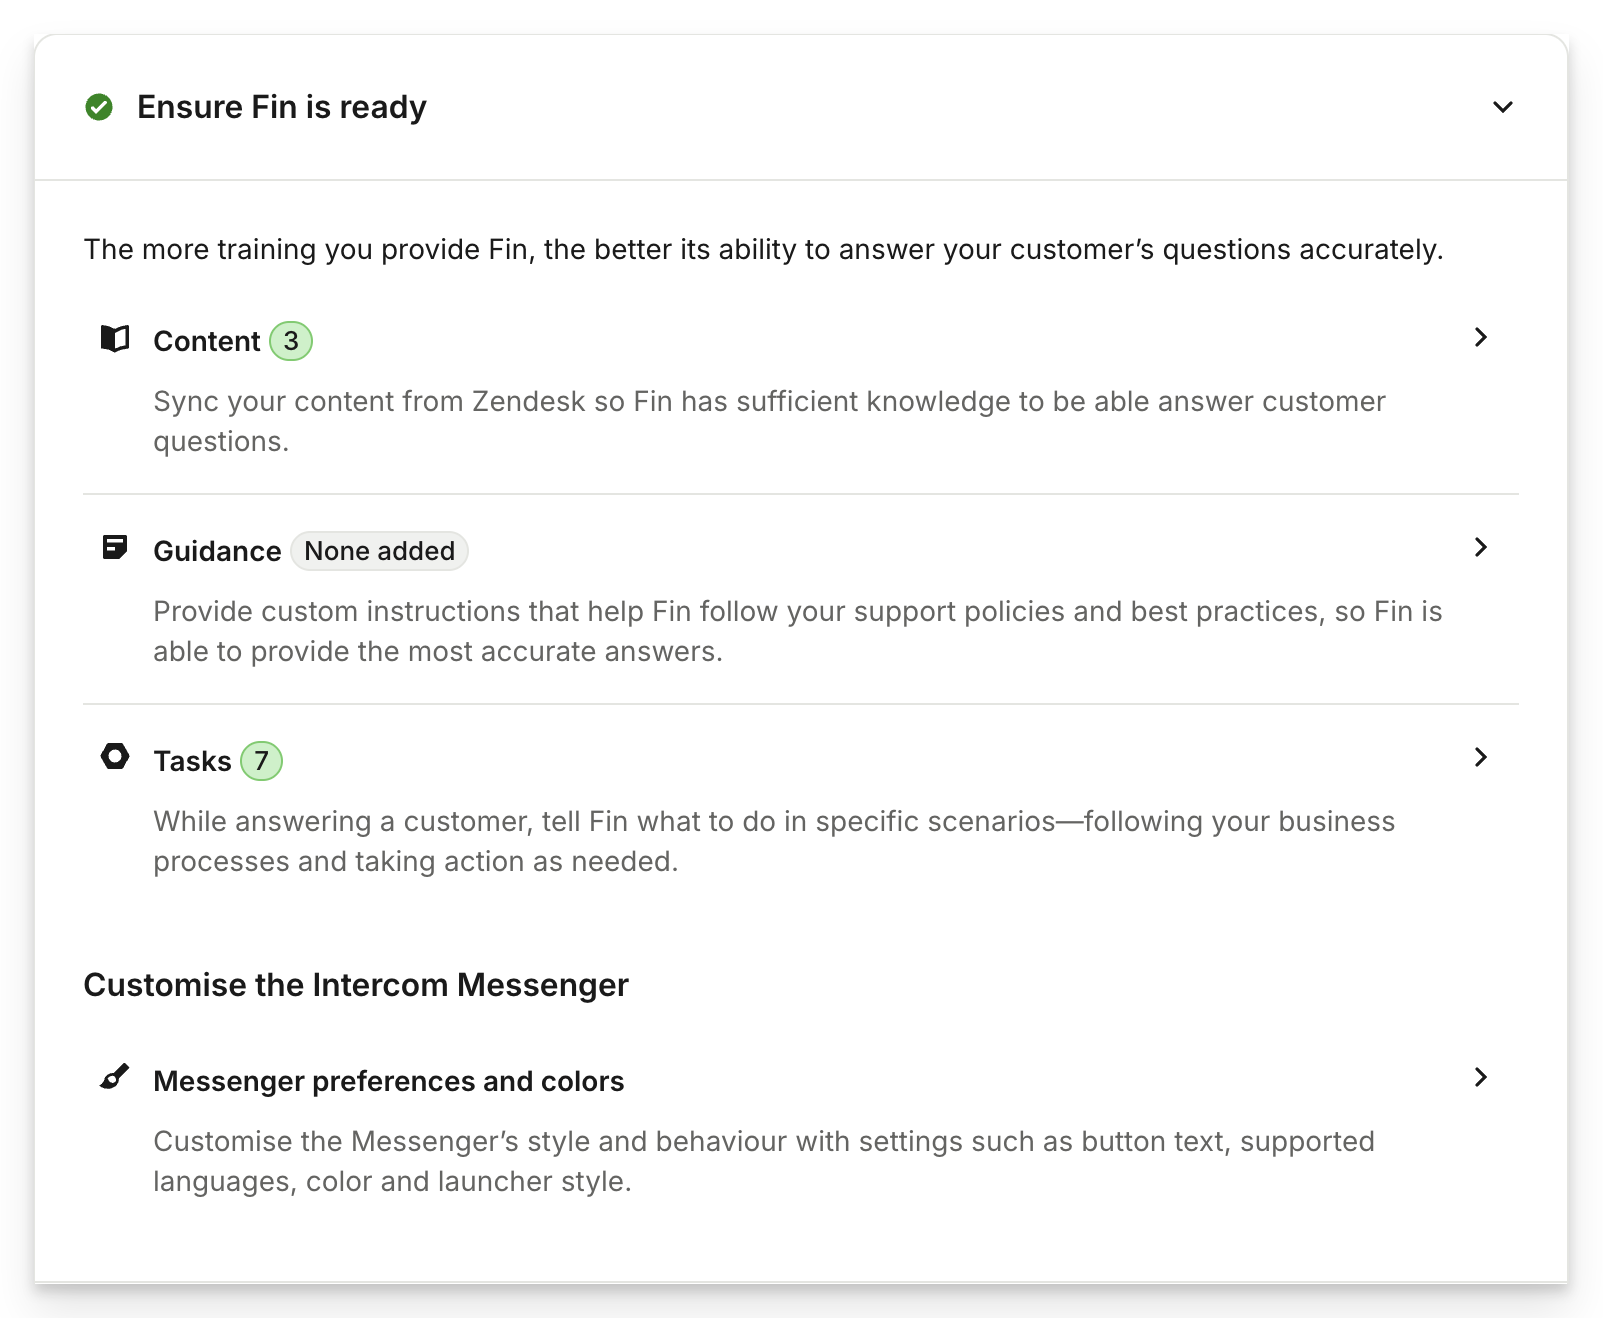Image resolution: width=1603 pixels, height=1318 pixels.
Task: Open the Content section title
Action: coord(206,342)
